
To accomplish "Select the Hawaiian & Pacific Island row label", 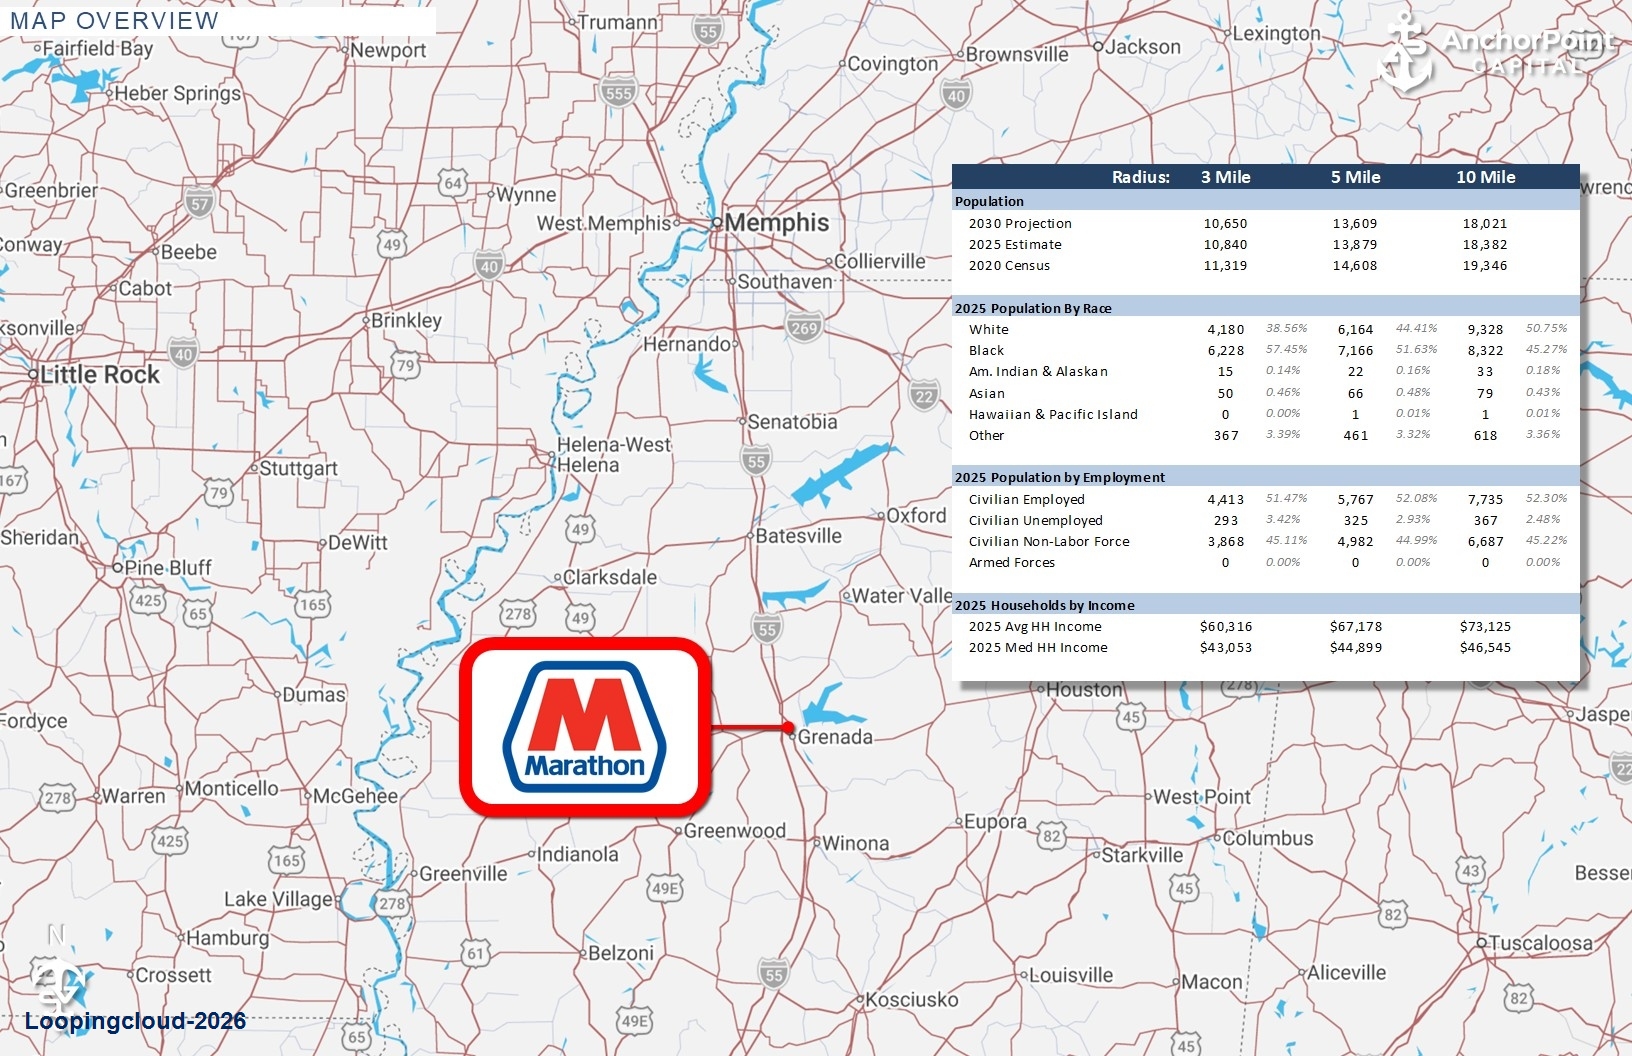I will click(x=1053, y=414).
